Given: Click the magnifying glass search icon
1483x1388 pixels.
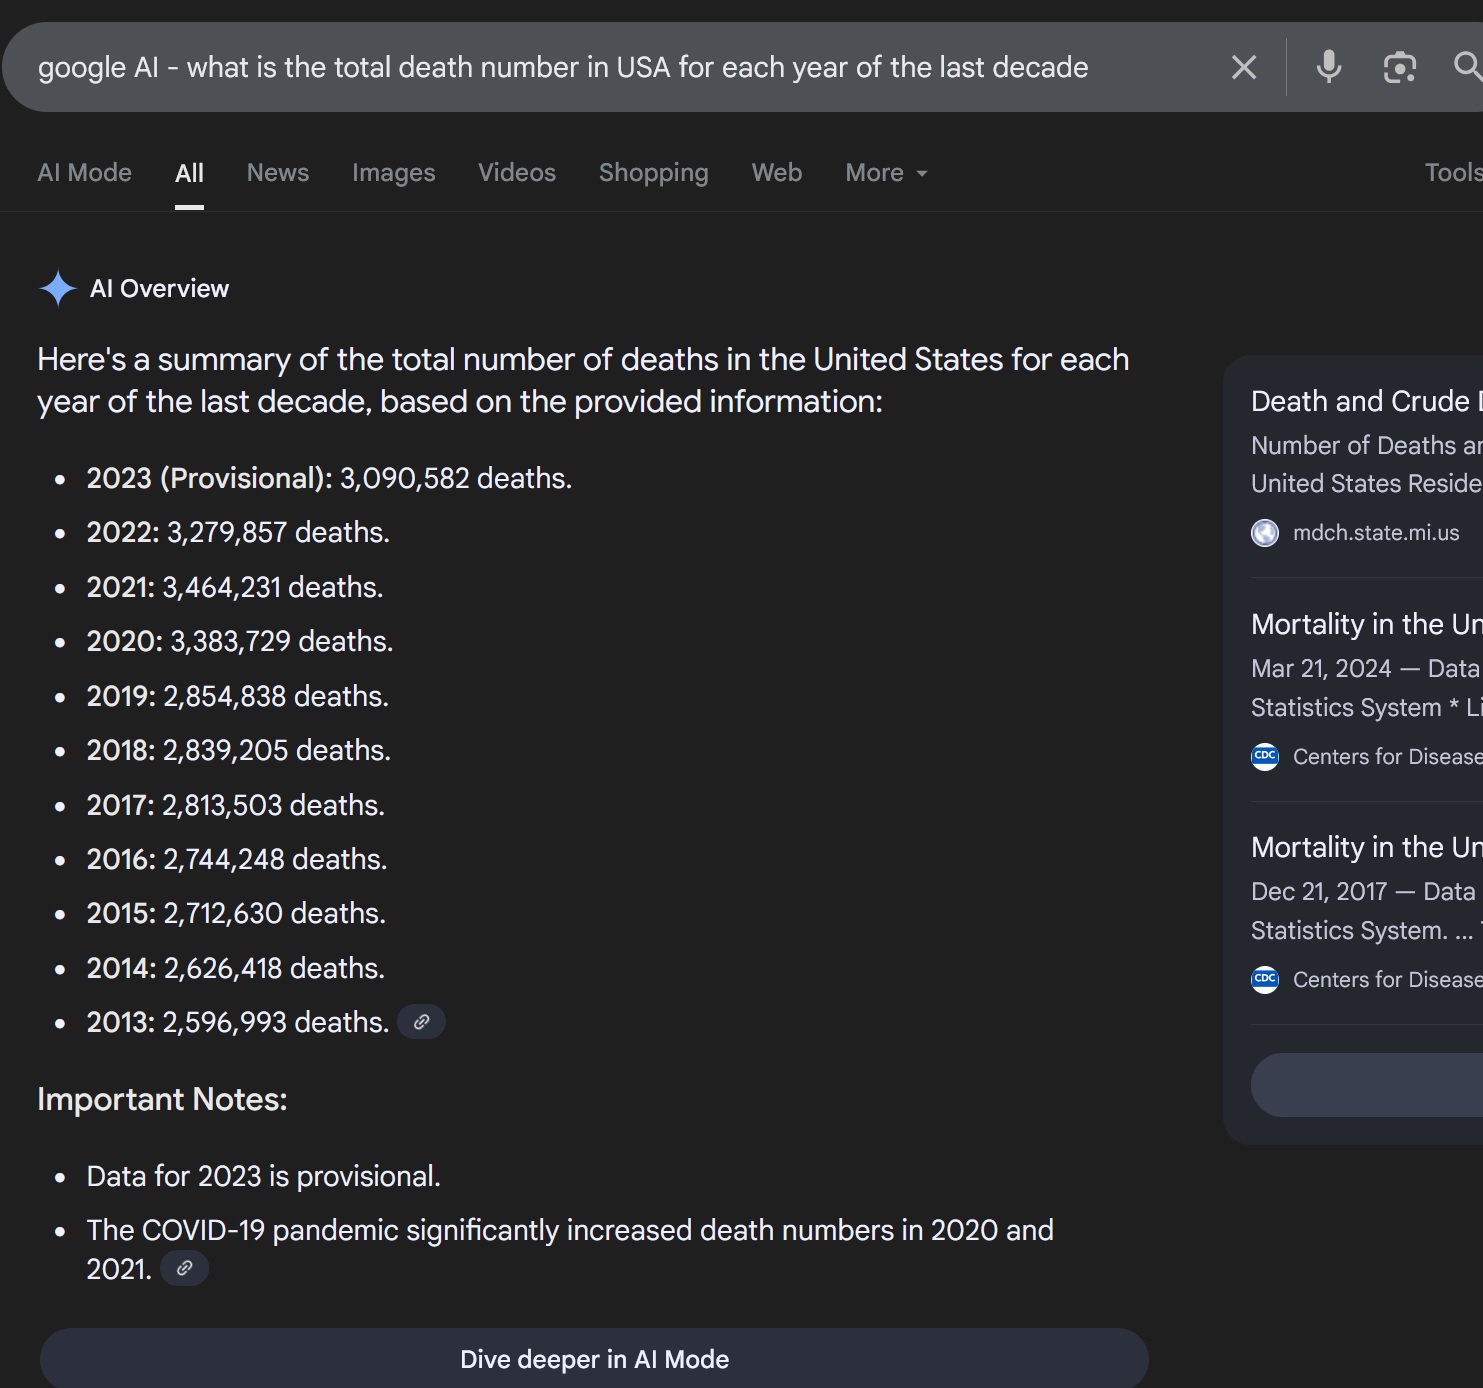Looking at the screenshot, I should pos(1467,66).
